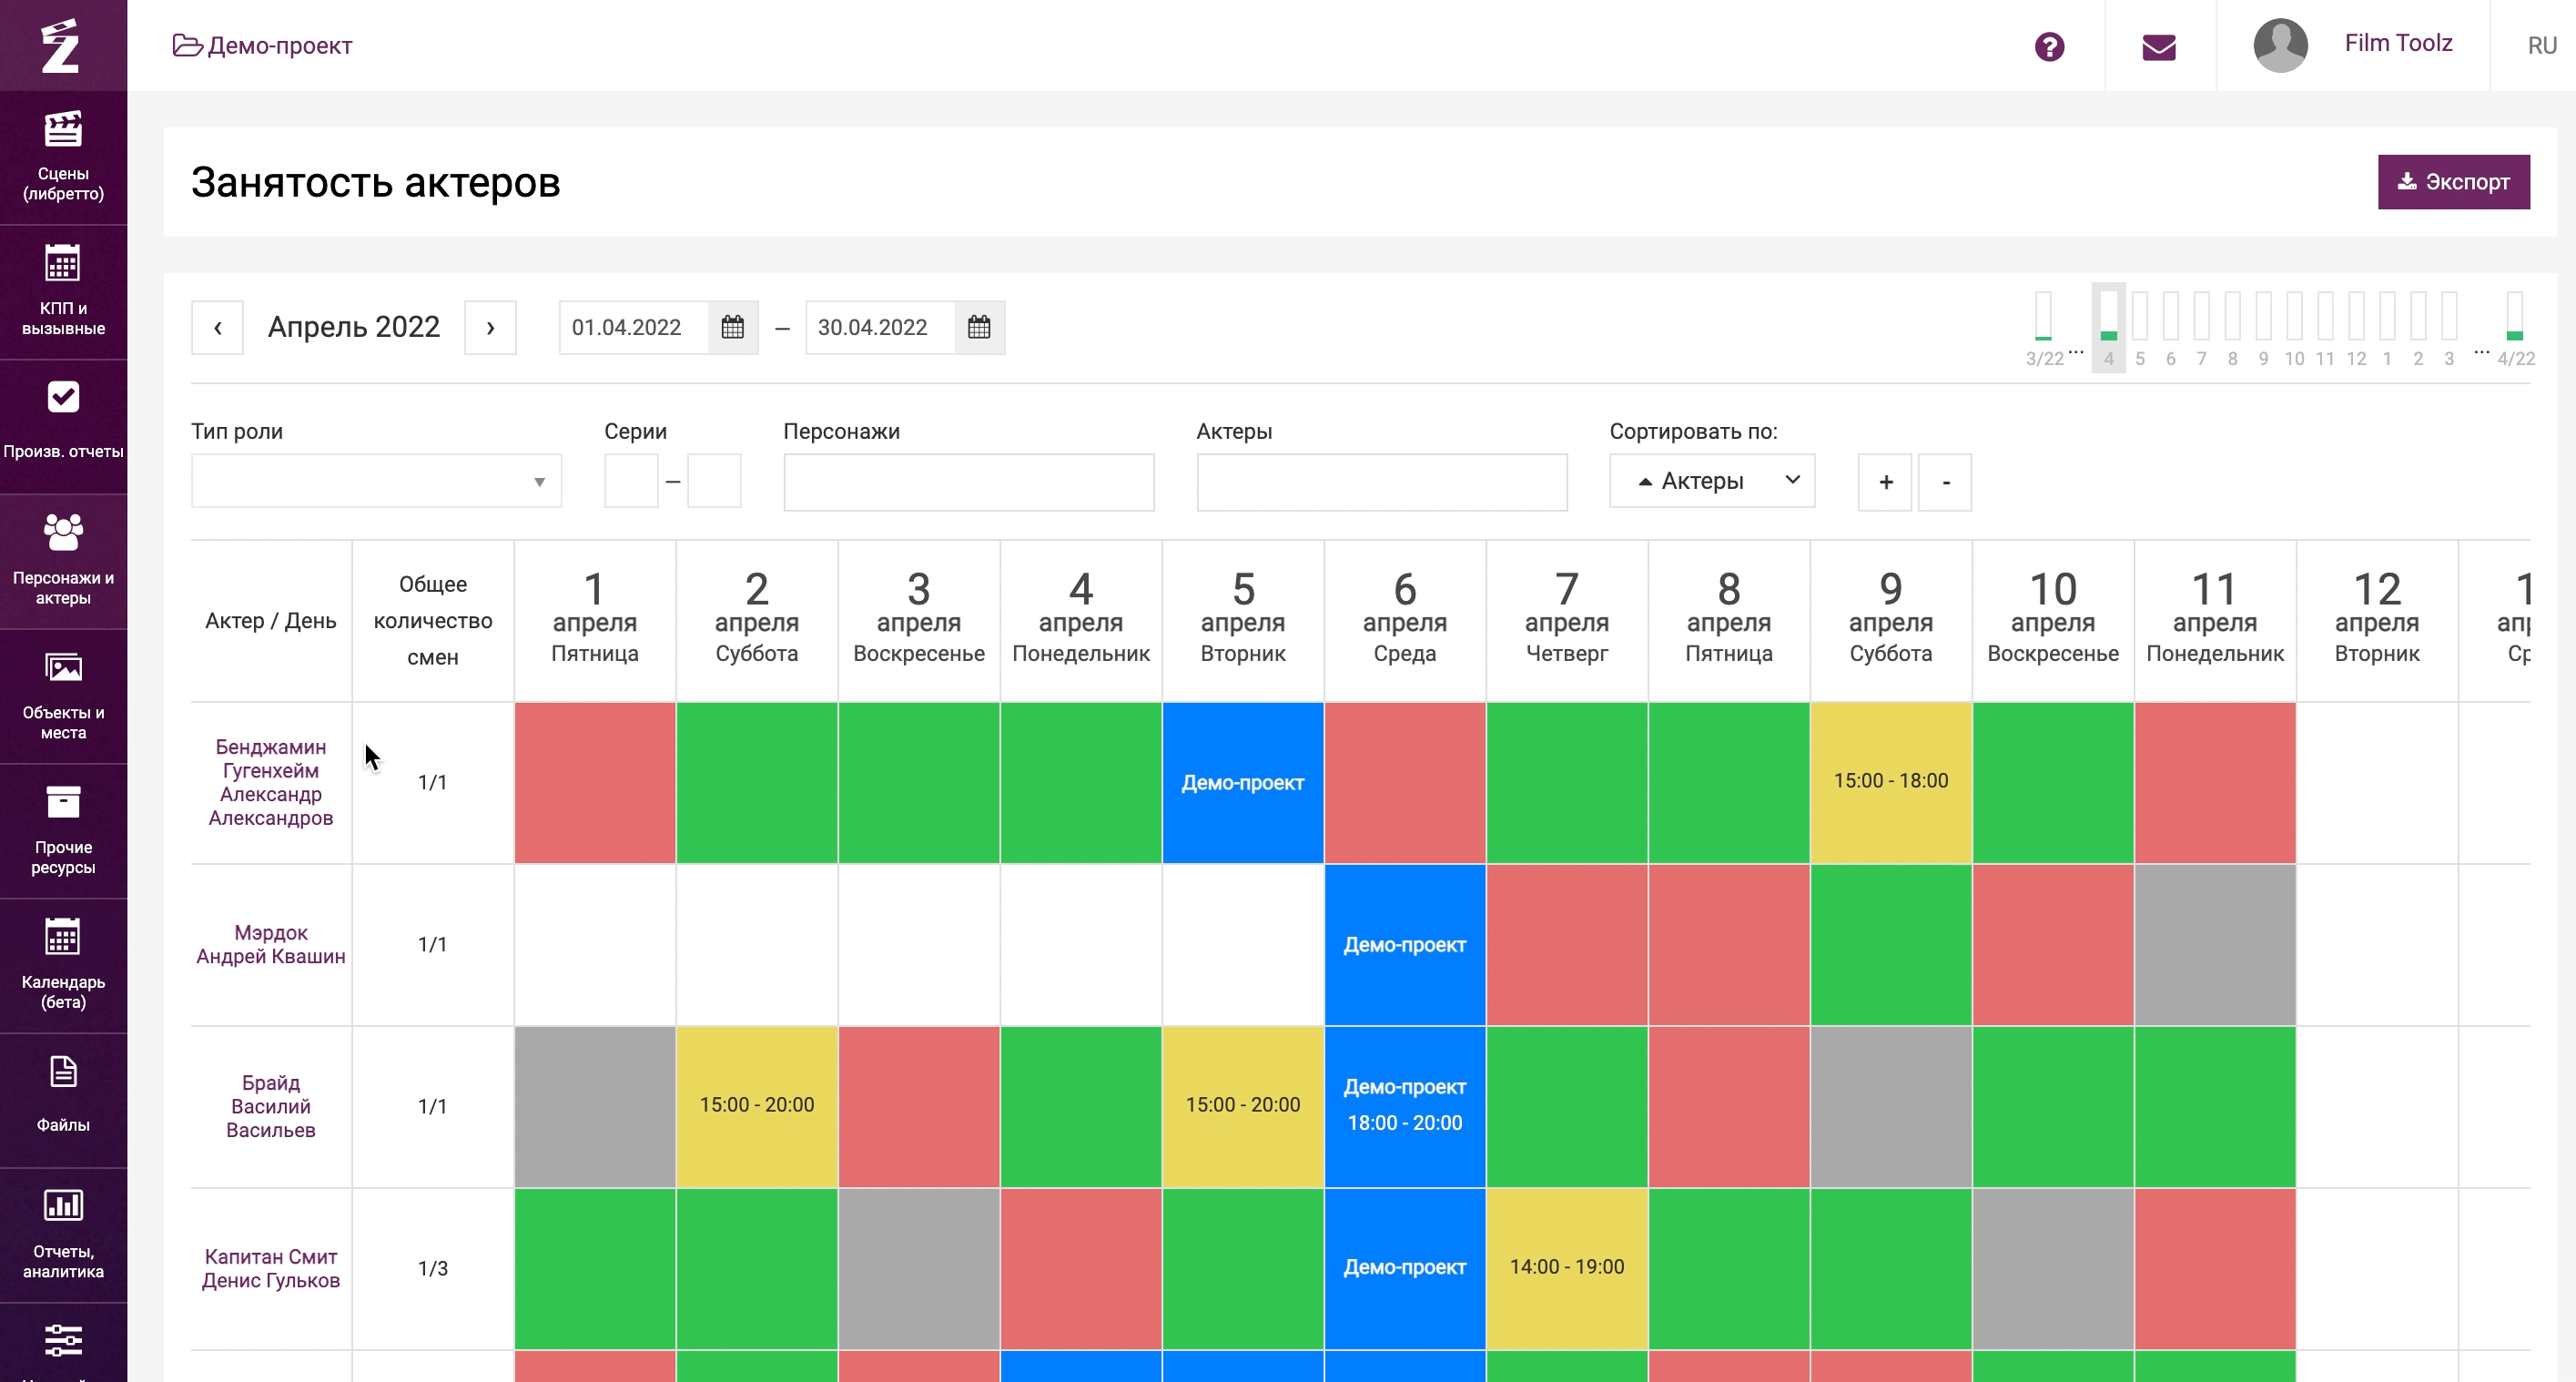Screen dimensions: 2576x1382
Task: Click the Экспорт button
Action: (x=2453, y=182)
